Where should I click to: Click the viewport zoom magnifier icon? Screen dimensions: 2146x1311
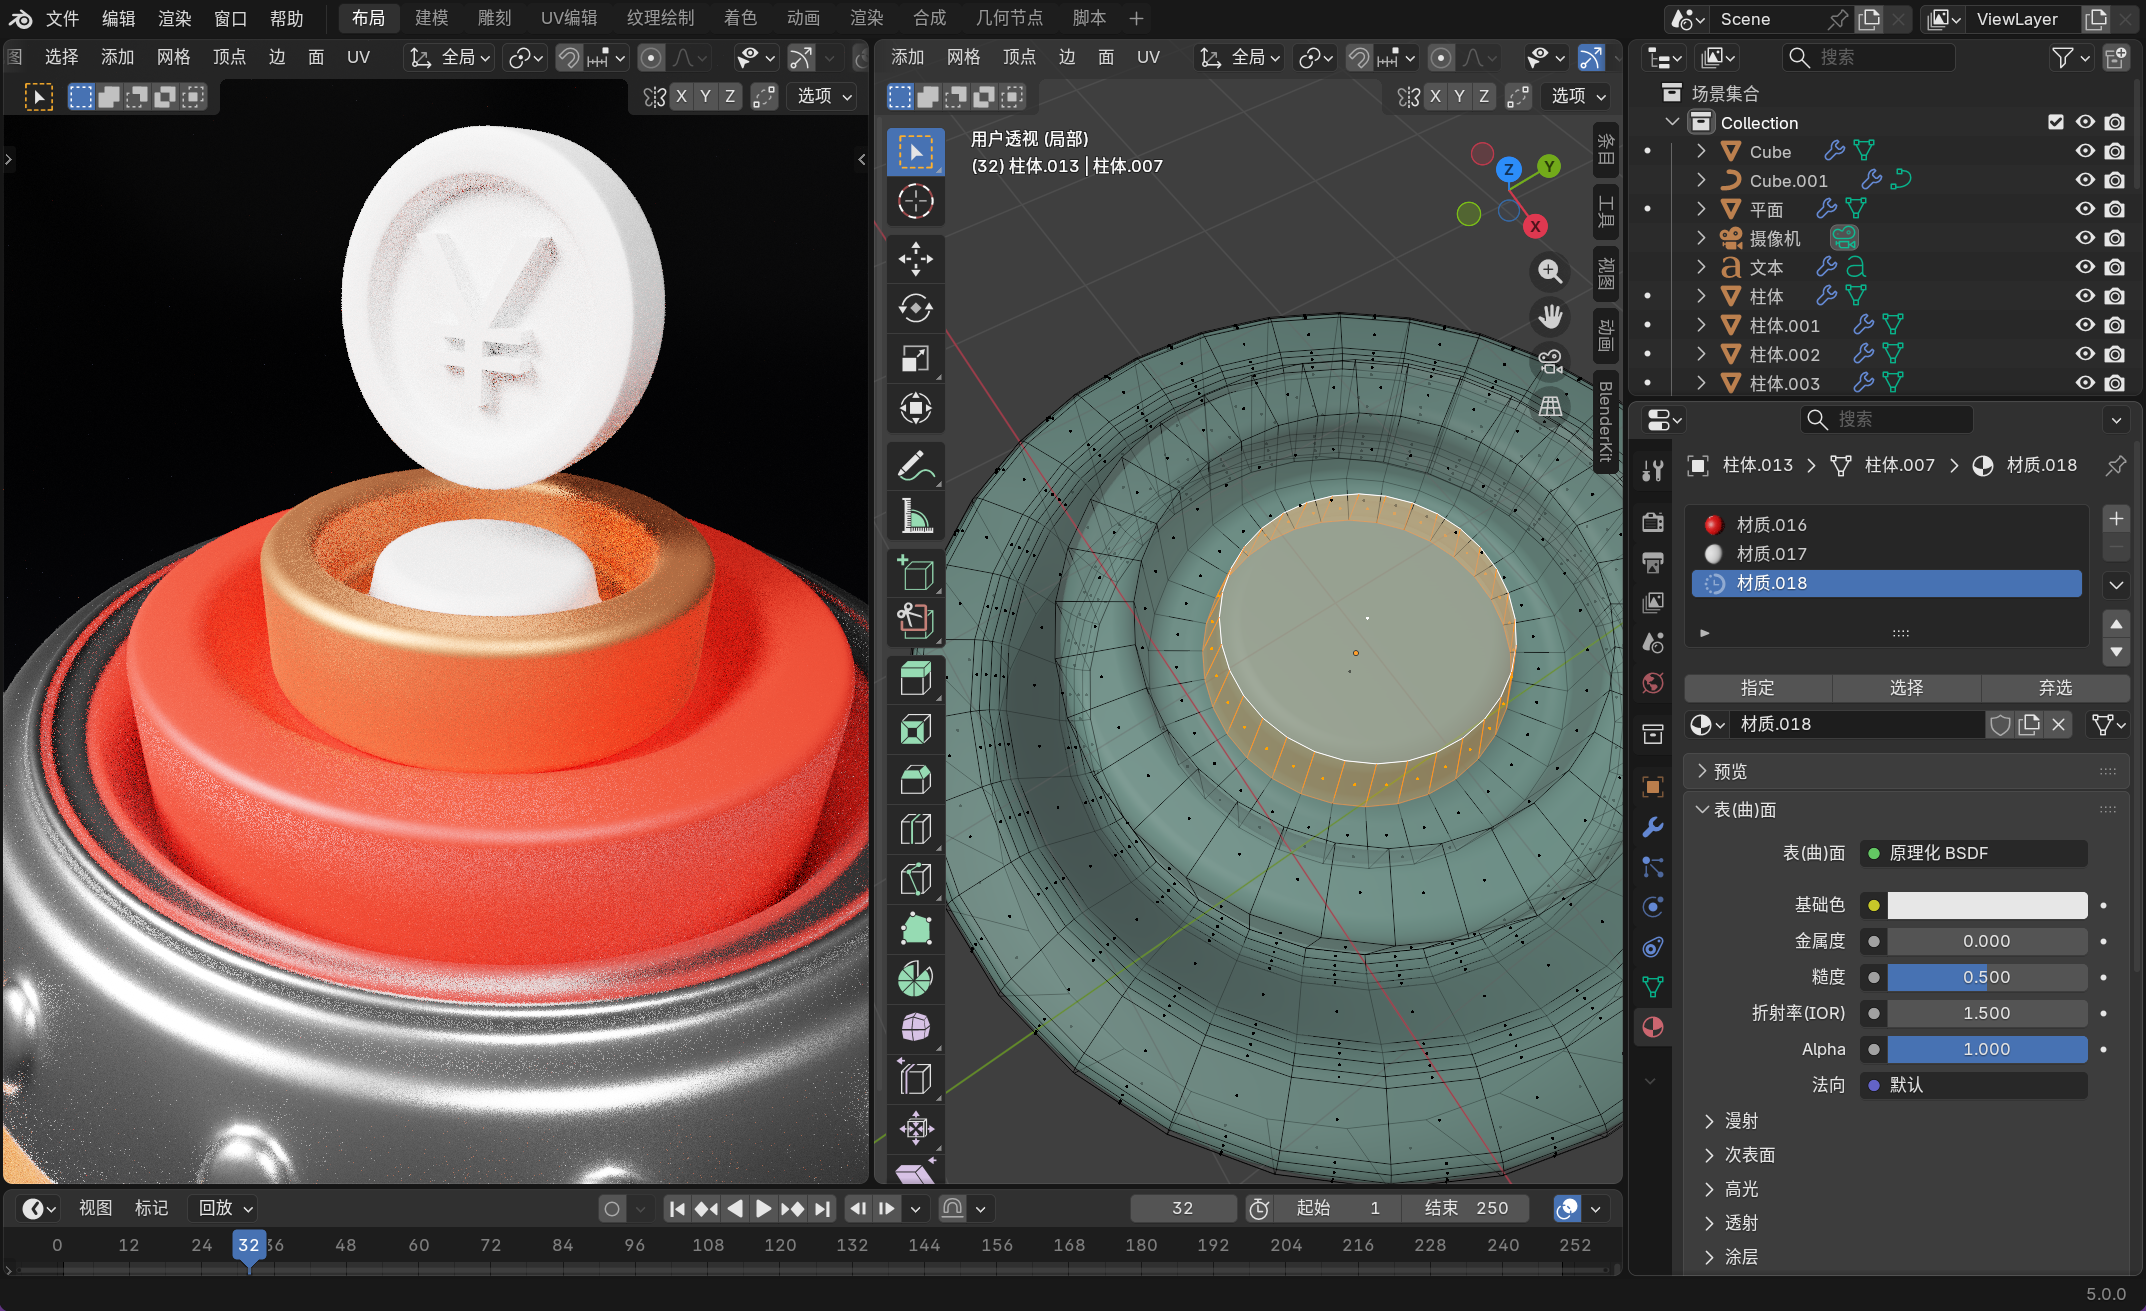coord(1550,271)
